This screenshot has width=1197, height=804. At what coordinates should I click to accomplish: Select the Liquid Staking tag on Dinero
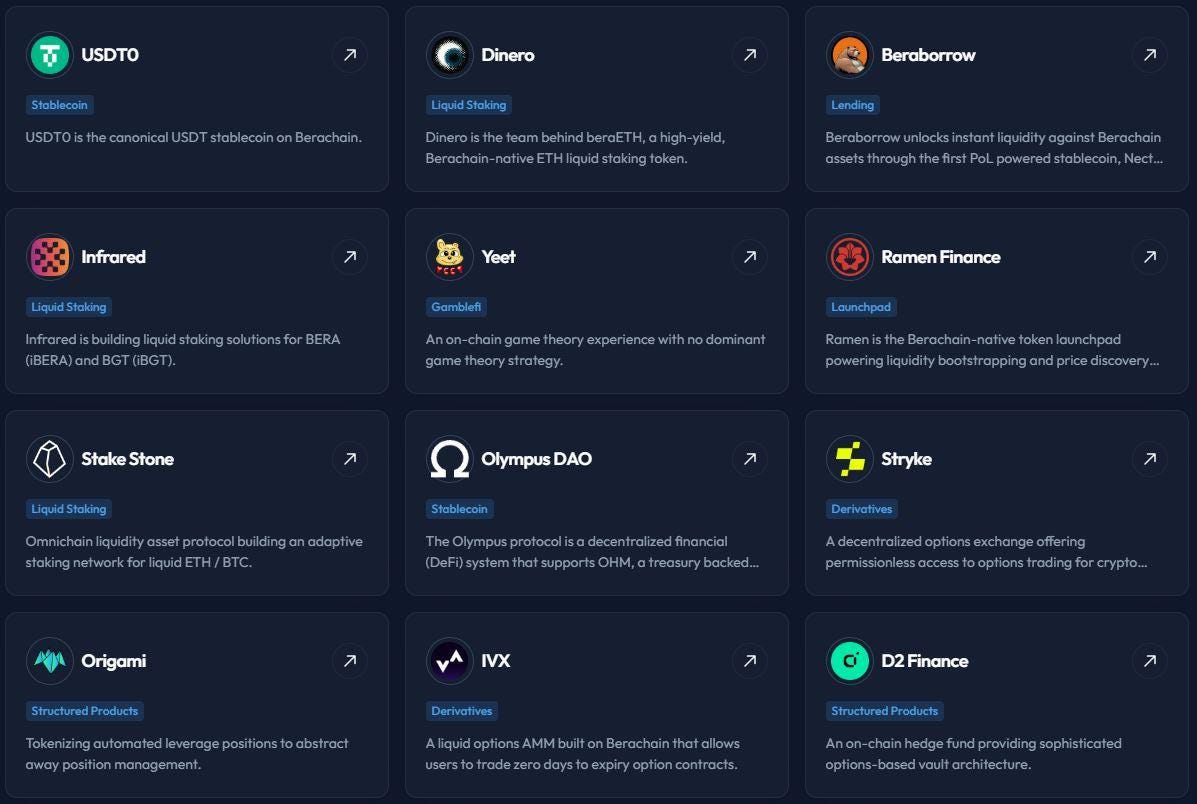click(x=469, y=105)
